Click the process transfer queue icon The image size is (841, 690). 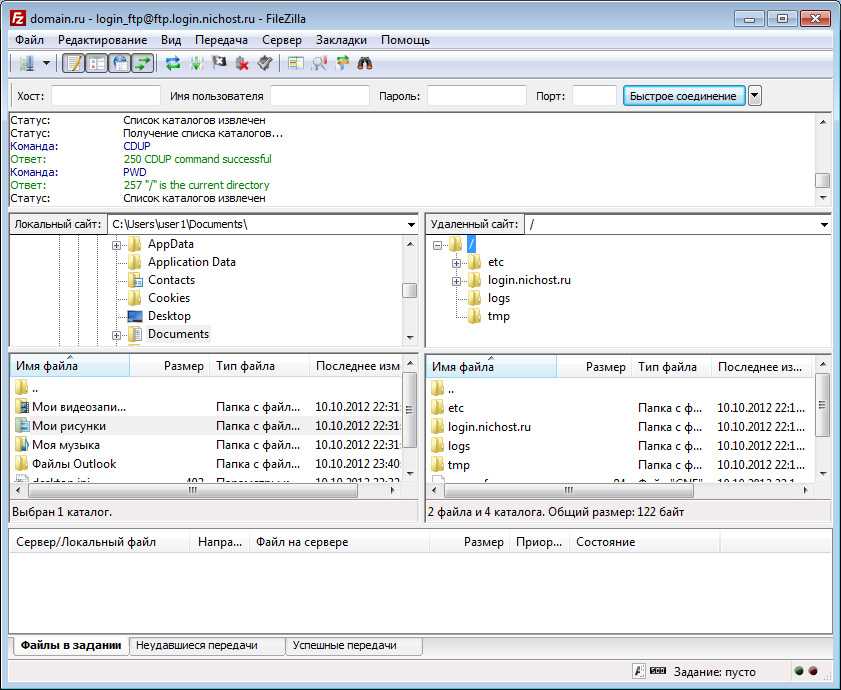click(x=196, y=63)
